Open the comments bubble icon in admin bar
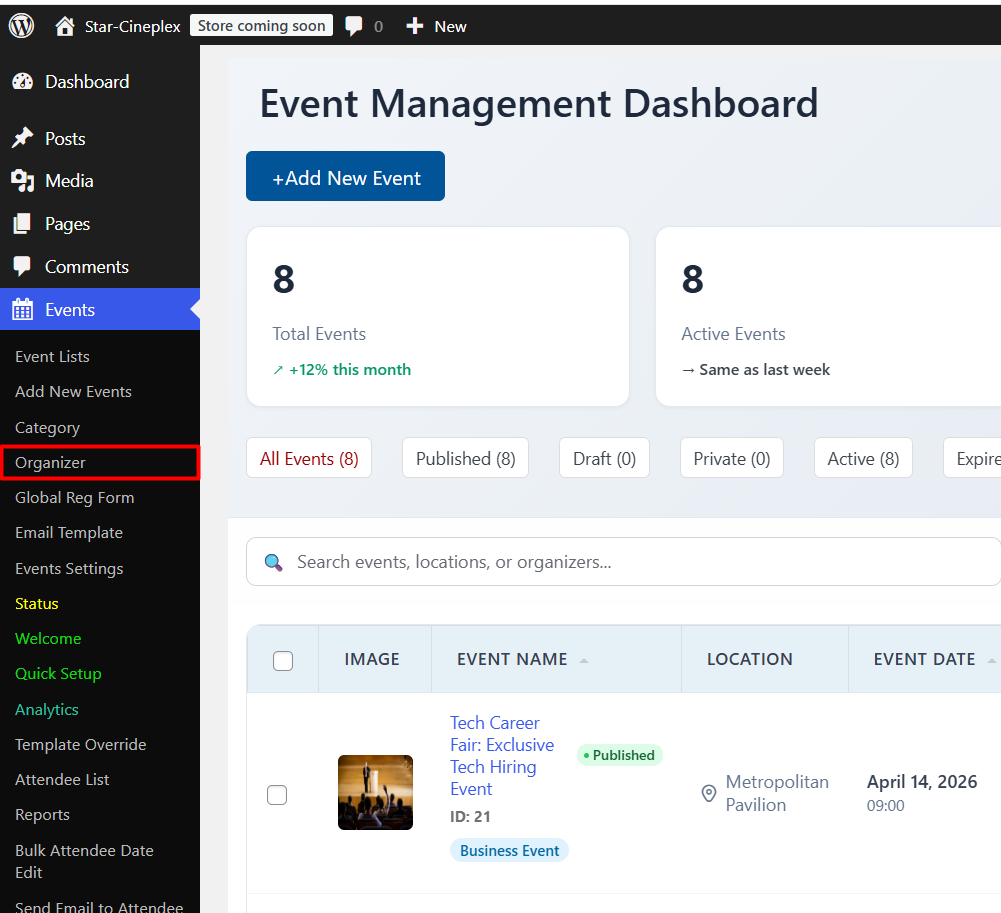The width and height of the screenshot is (1001, 913). click(354, 26)
